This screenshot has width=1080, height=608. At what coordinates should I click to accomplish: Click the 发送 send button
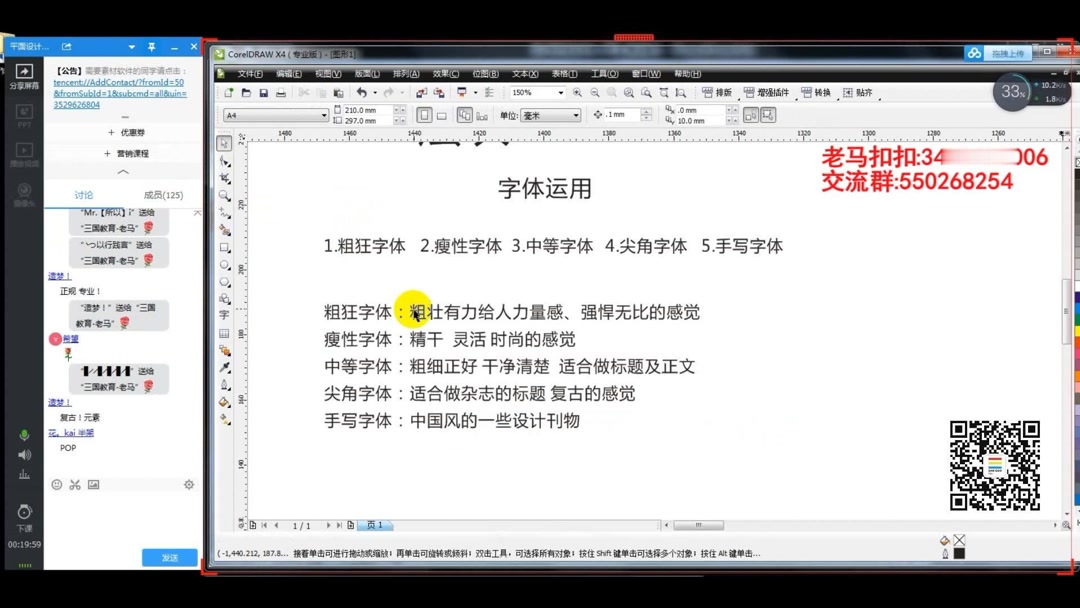click(168, 558)
